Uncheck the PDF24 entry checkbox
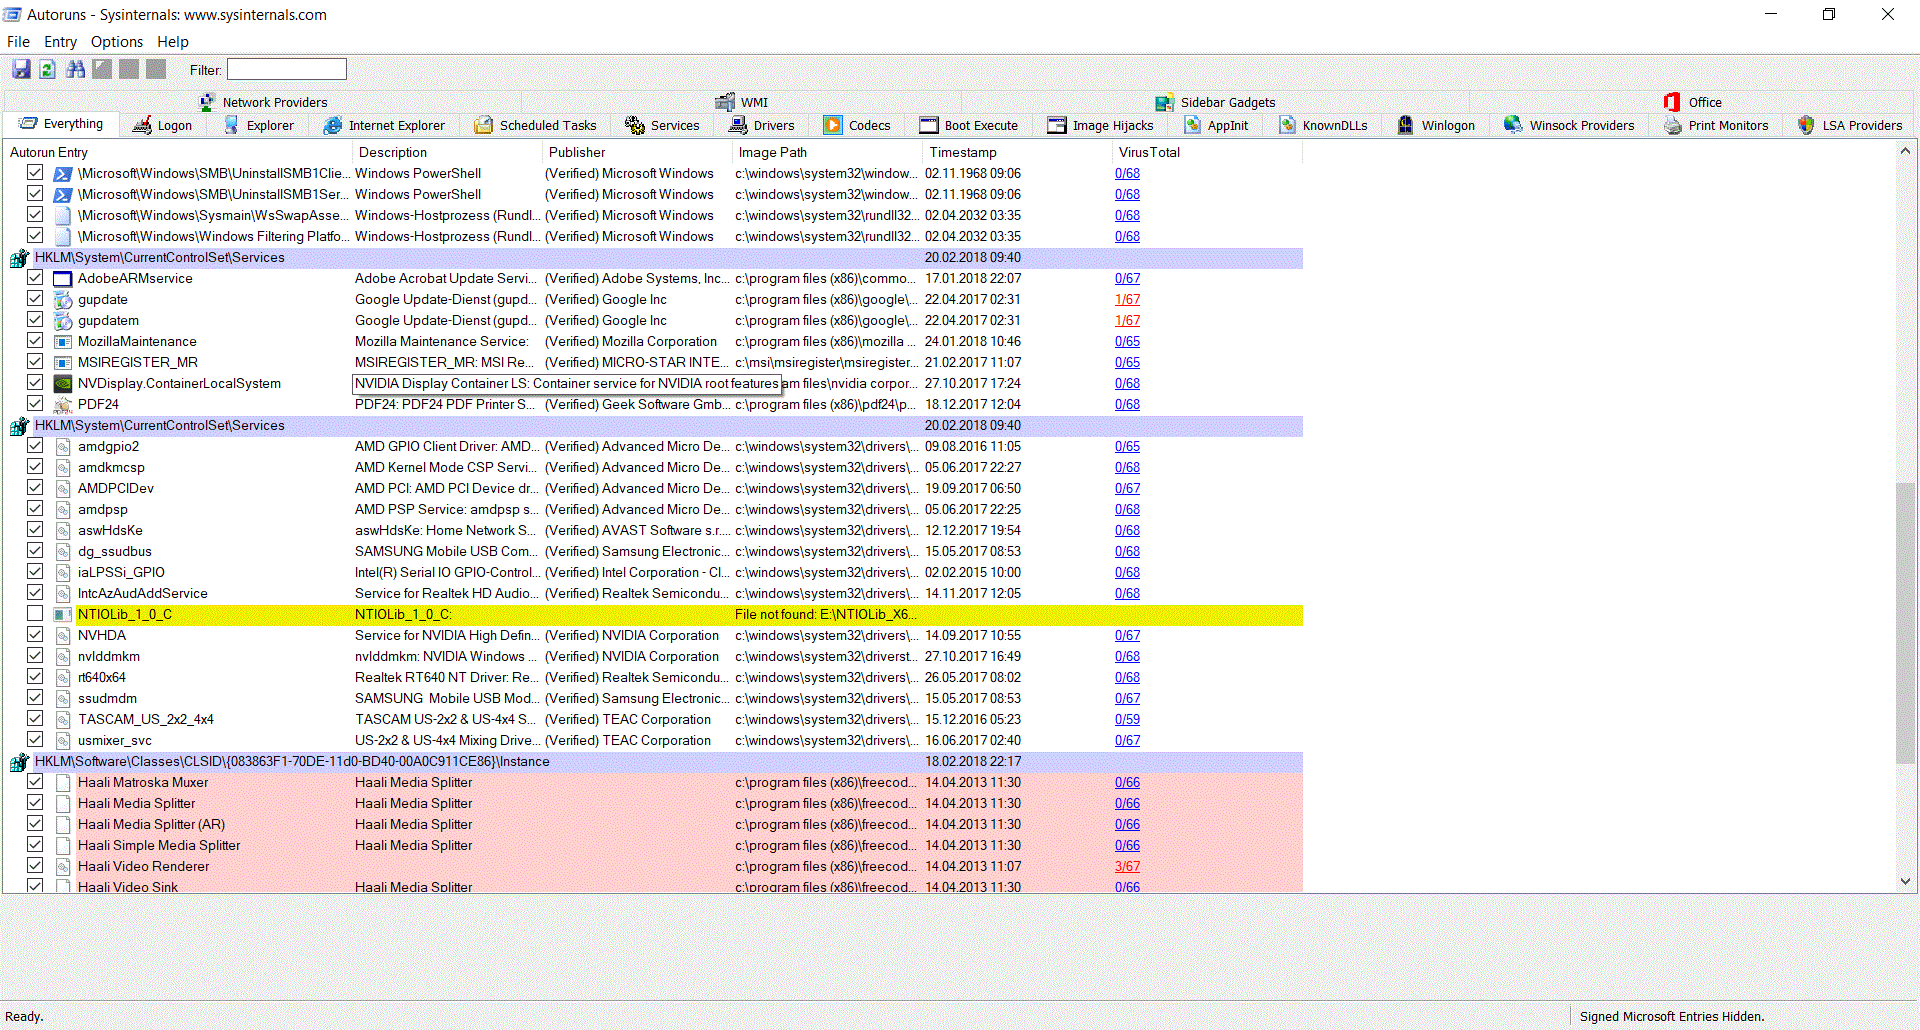Image resolution: width=1920 pixels, height=1030 pixels. coord(35,403)
